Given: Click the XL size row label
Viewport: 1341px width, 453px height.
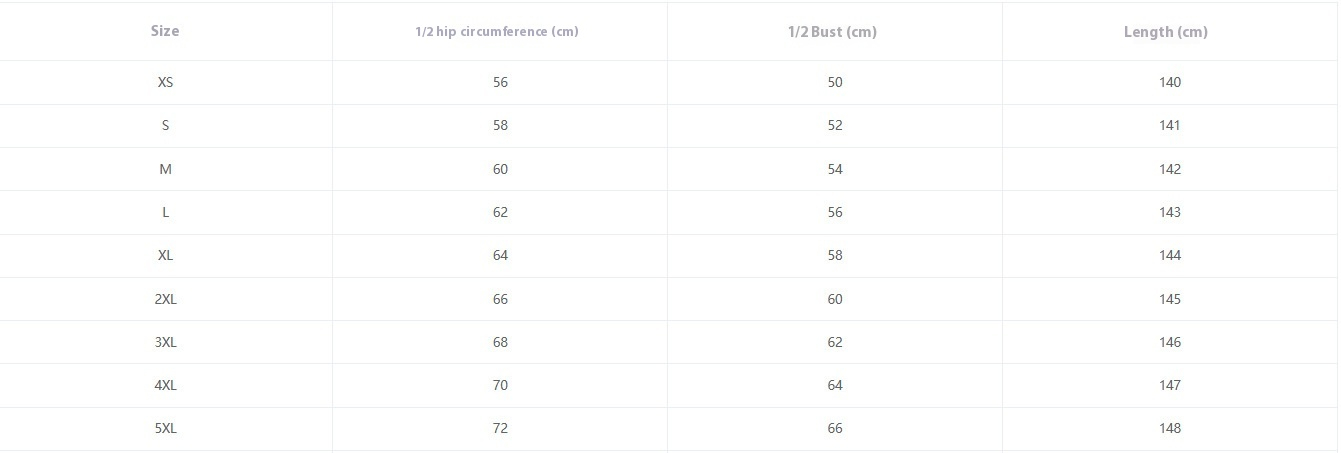Looking at the screenshot, I should pyautogui.click(x=165, y=255).
